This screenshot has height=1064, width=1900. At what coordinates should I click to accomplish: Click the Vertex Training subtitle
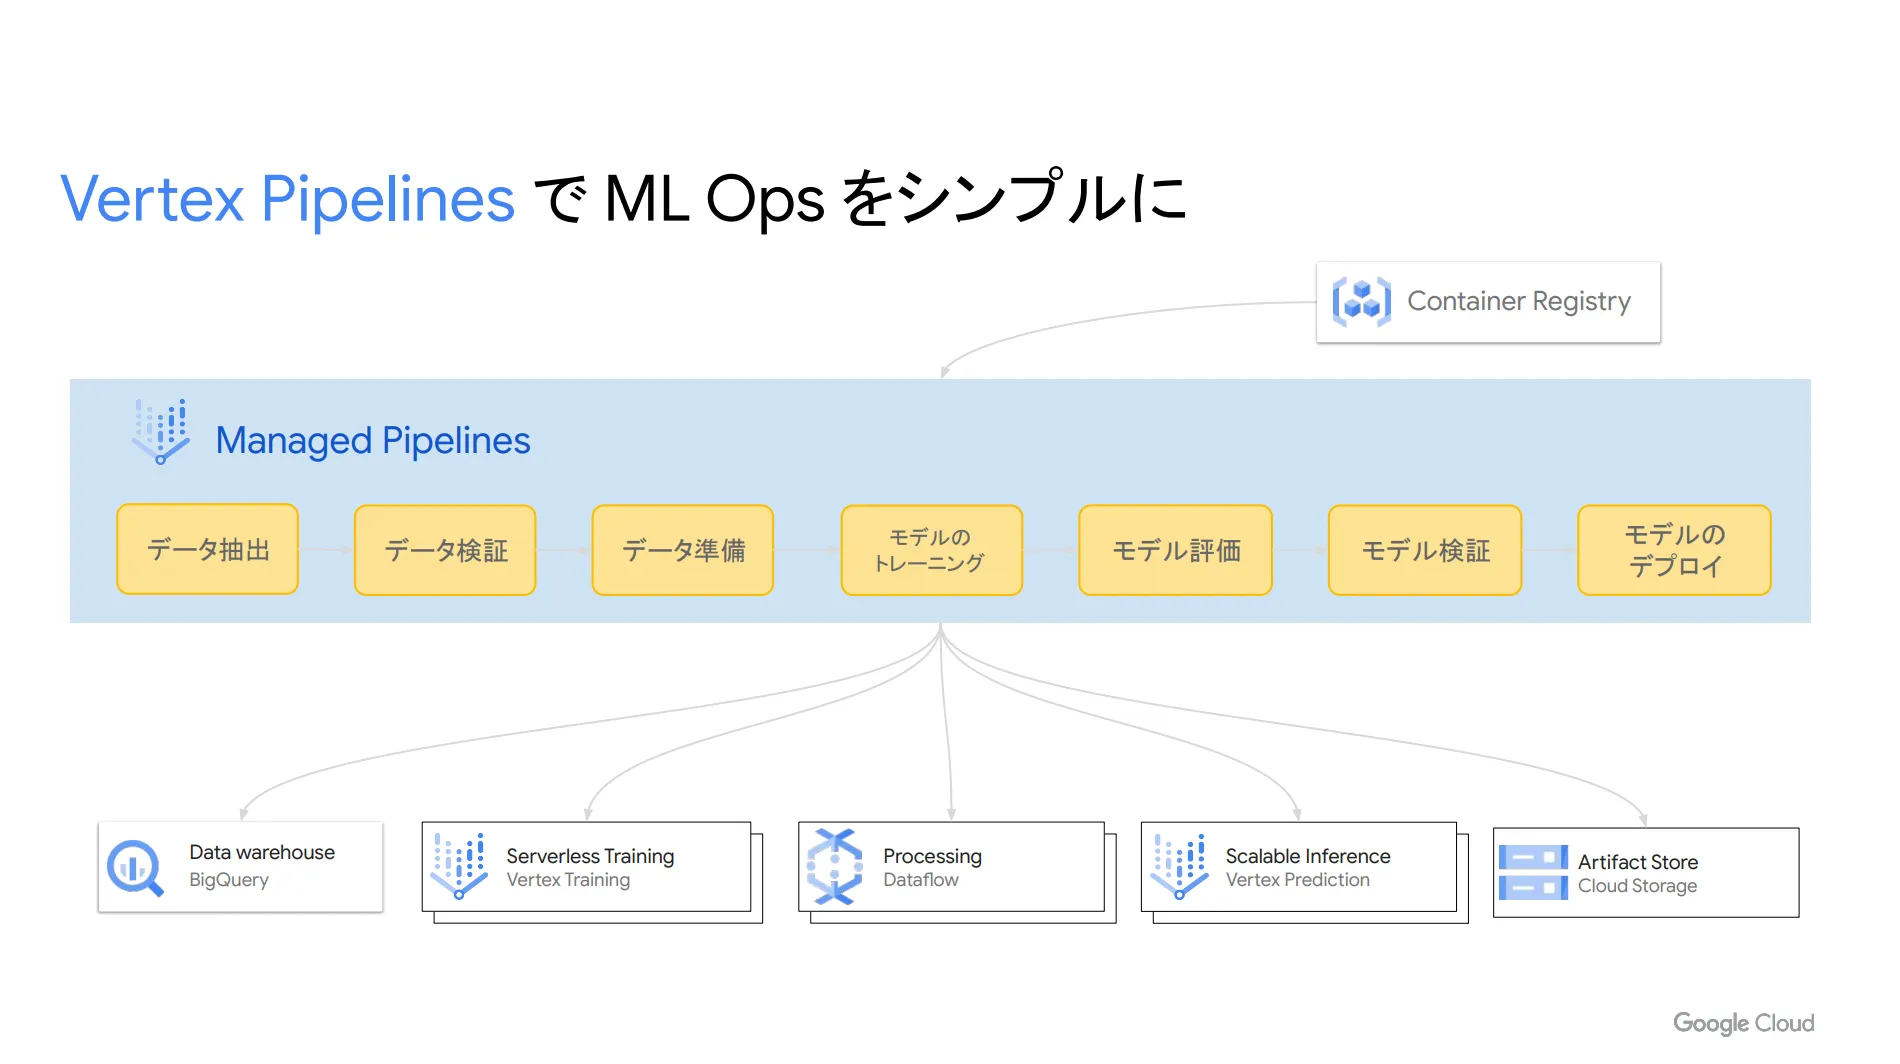(568, 880)
